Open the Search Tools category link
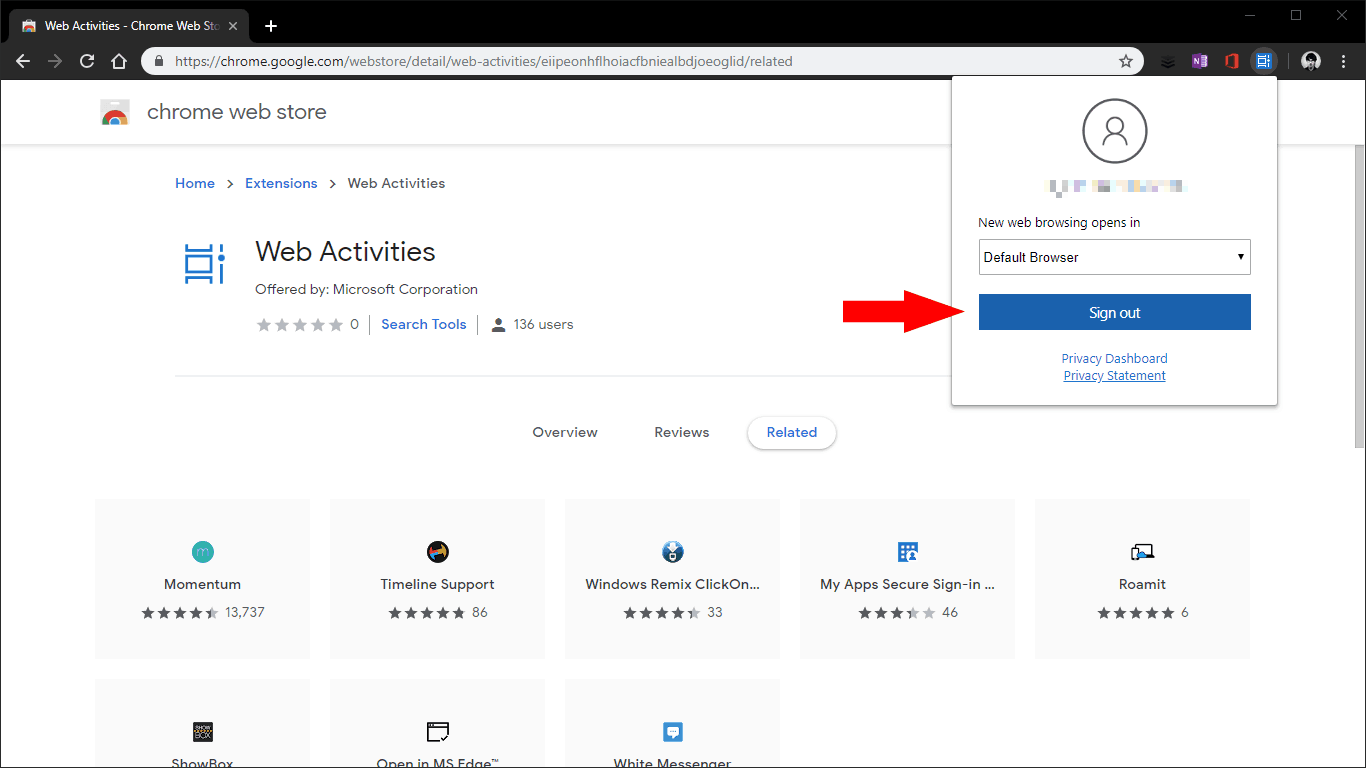 coord(424,324)
